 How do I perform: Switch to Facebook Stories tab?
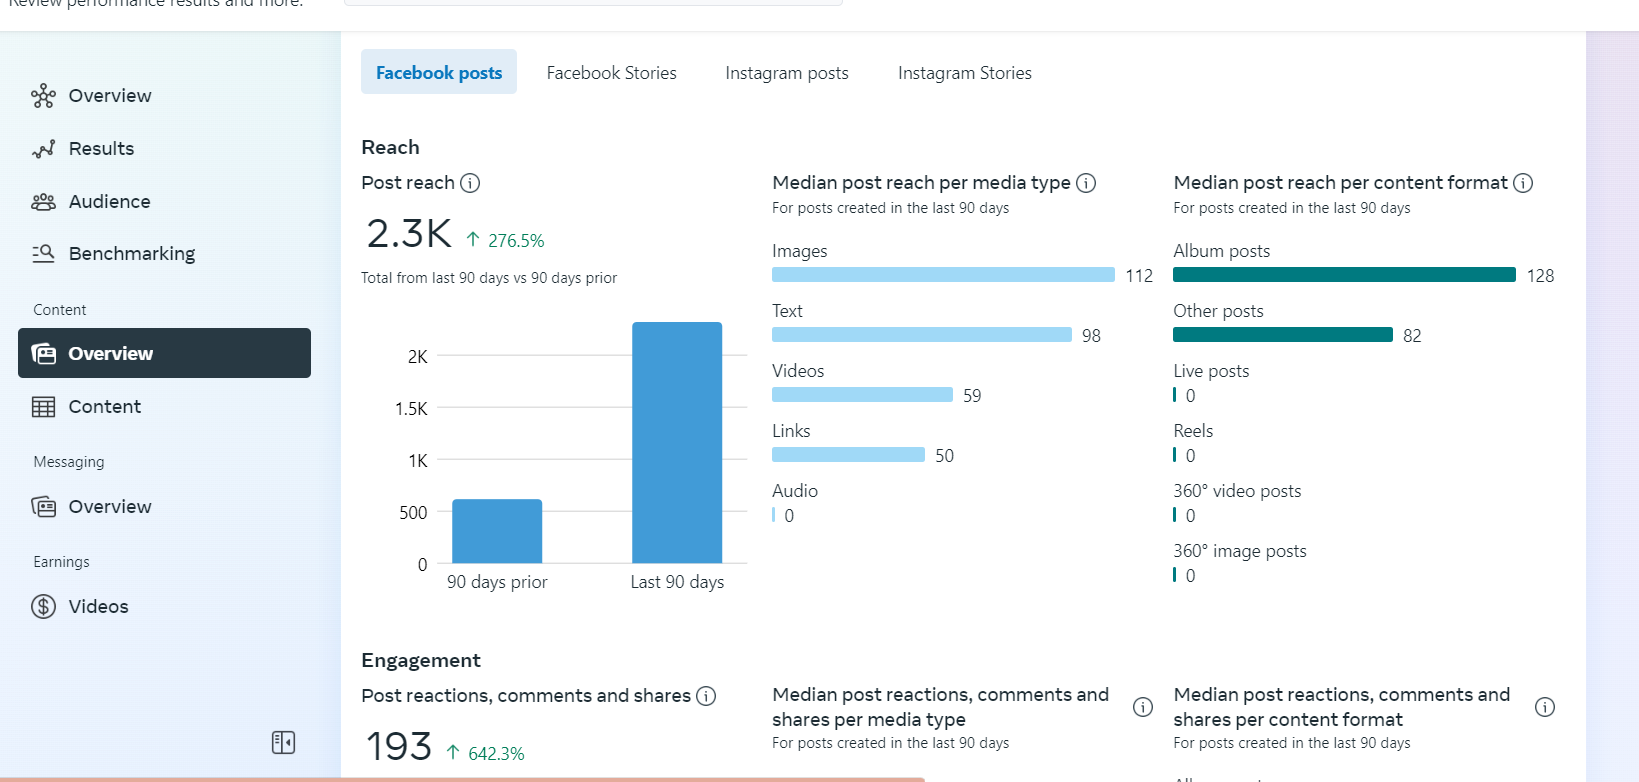611,73
